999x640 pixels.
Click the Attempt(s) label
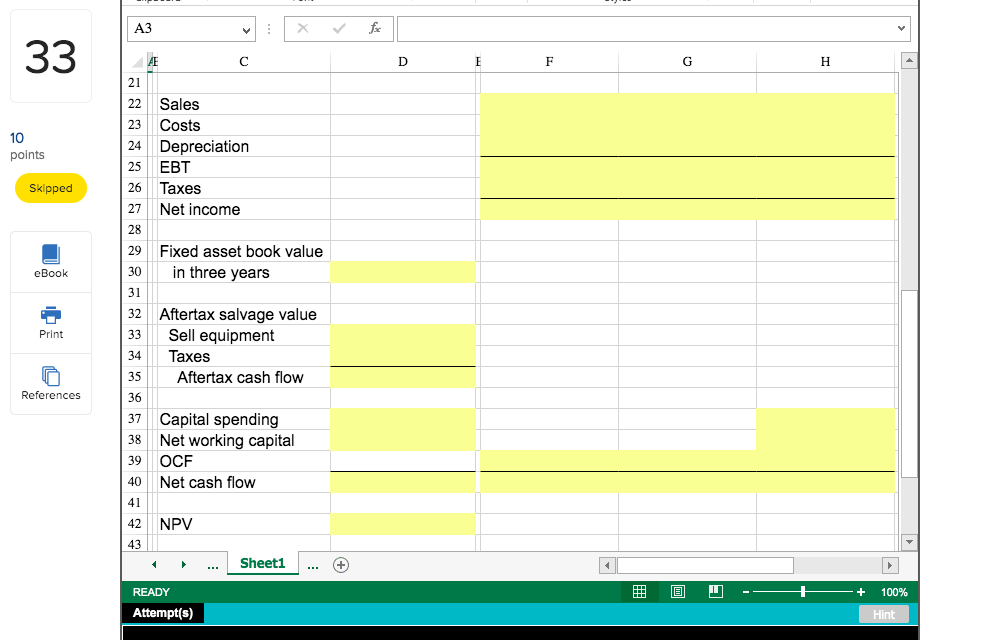coord(162,611)
